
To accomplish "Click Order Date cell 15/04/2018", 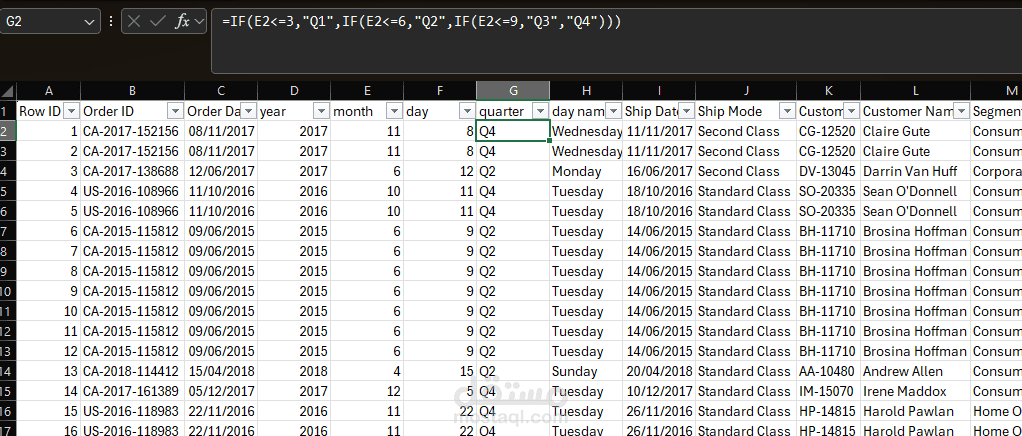I will [221, 371].
